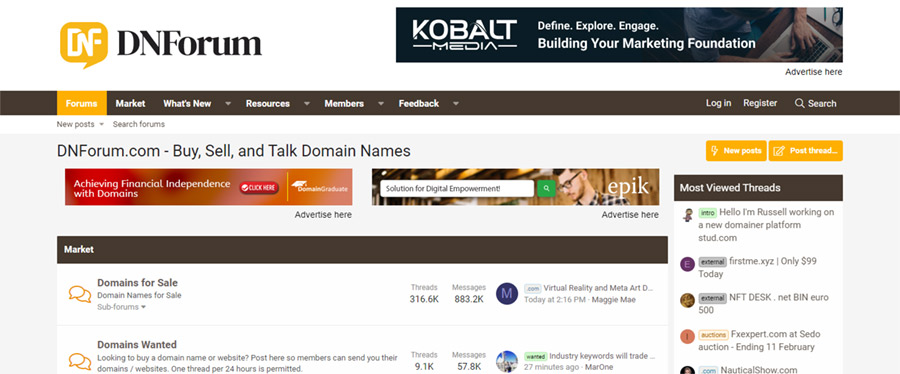Click the auctions tag
The height and width of the screenshot is (374, 900).
click(713, 334)
